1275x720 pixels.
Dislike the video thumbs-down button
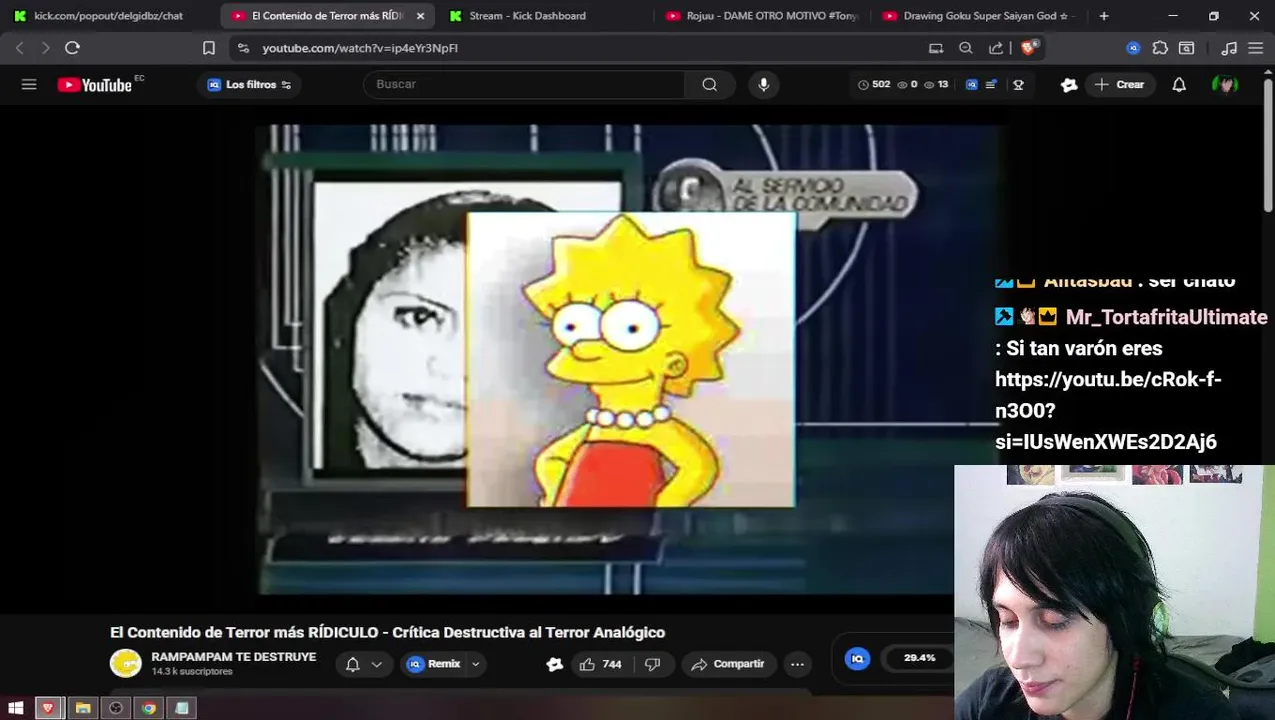point(653,664)
